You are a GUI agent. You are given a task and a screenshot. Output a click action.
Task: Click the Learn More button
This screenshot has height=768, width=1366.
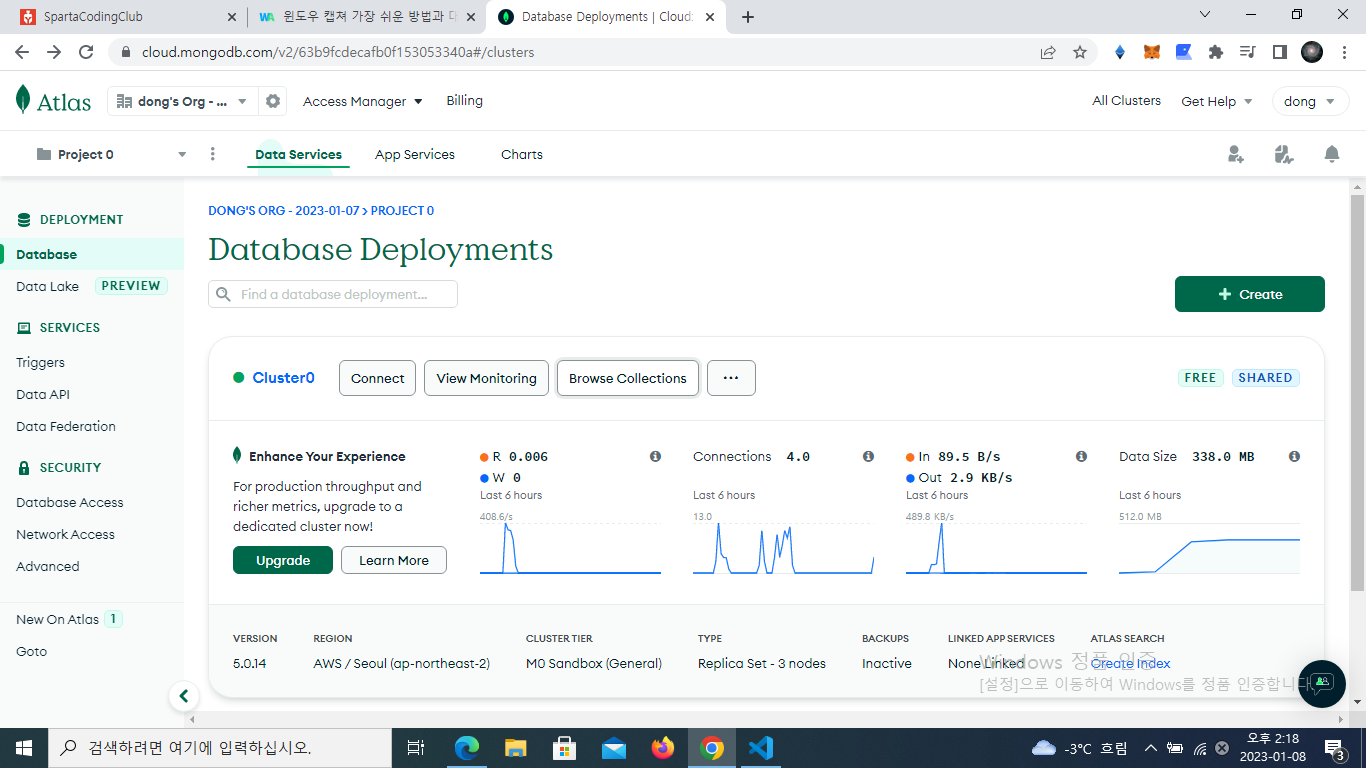pyautogui.click(x=394, y=560)
